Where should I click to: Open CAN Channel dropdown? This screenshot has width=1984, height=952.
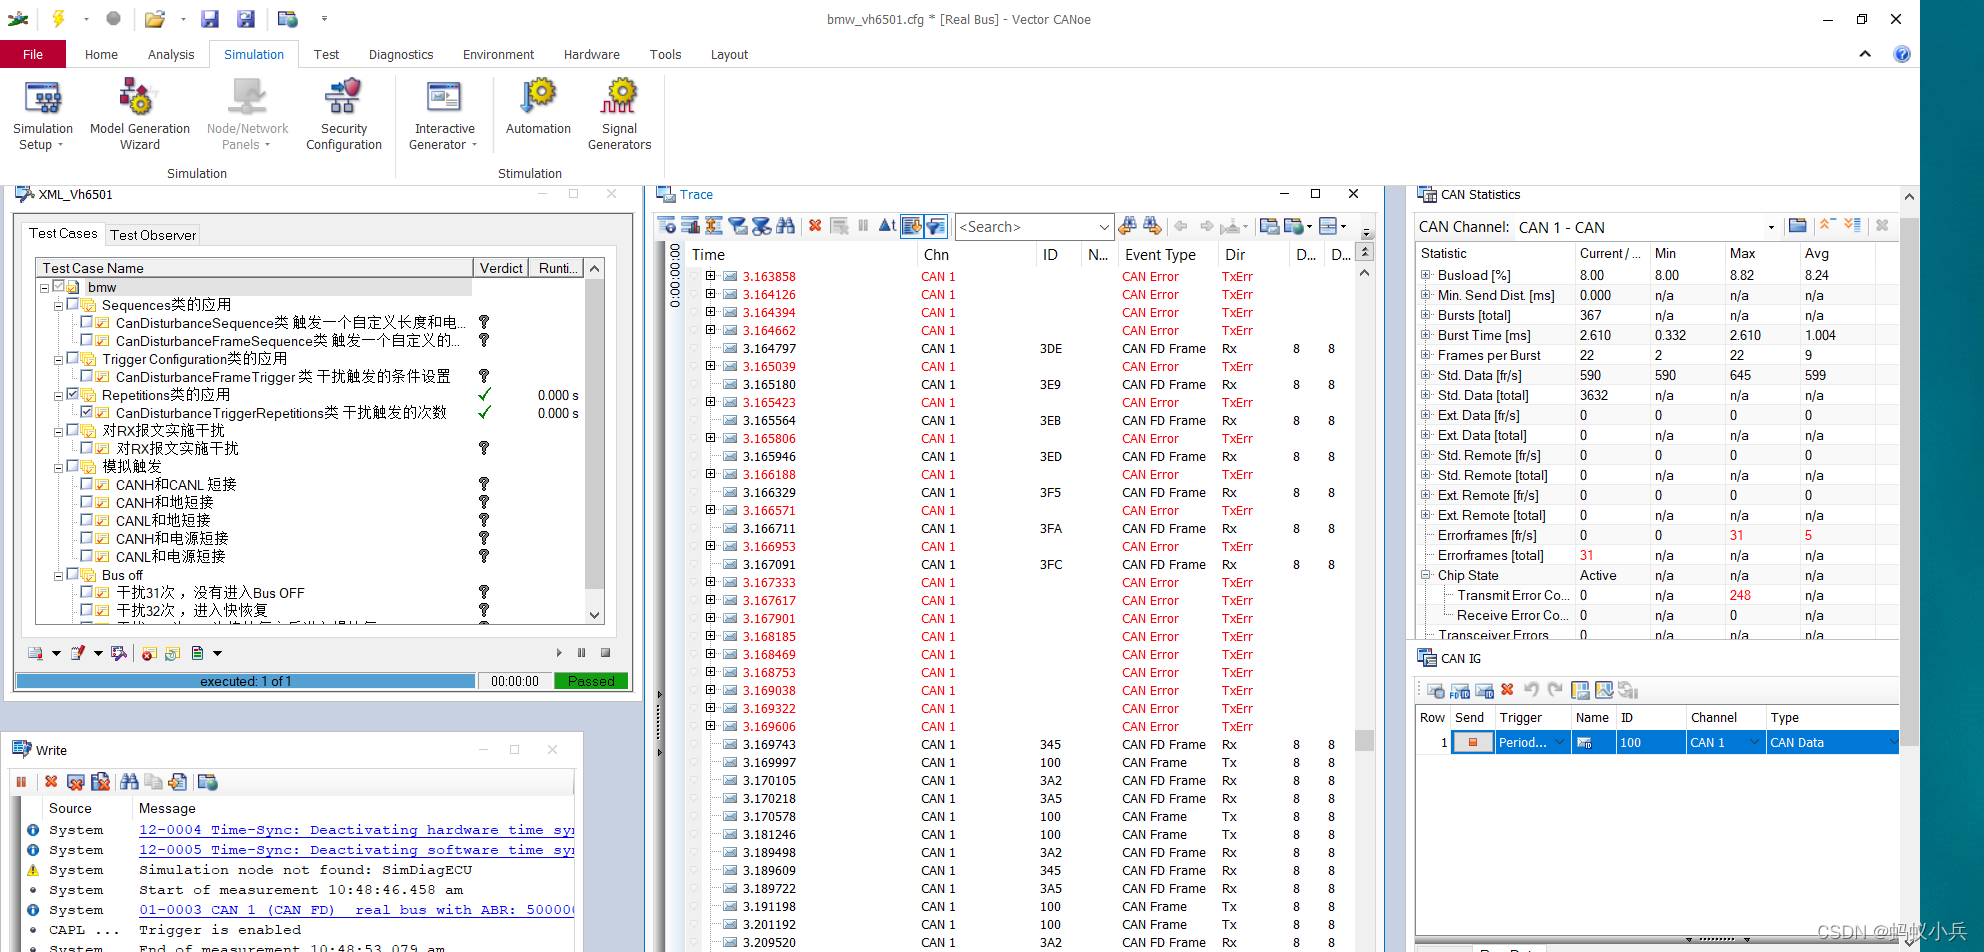(x=1771, y=227)
